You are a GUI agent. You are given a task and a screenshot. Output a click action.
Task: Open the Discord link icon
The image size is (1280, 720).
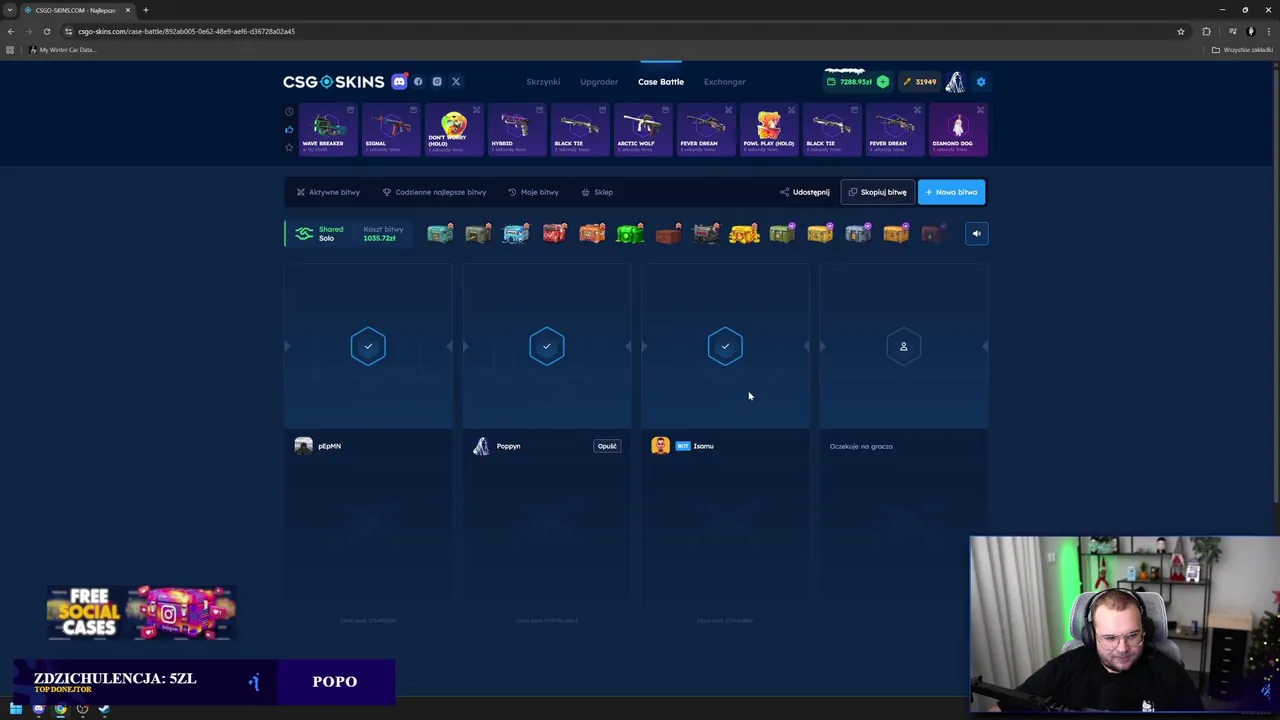[399, 82]
